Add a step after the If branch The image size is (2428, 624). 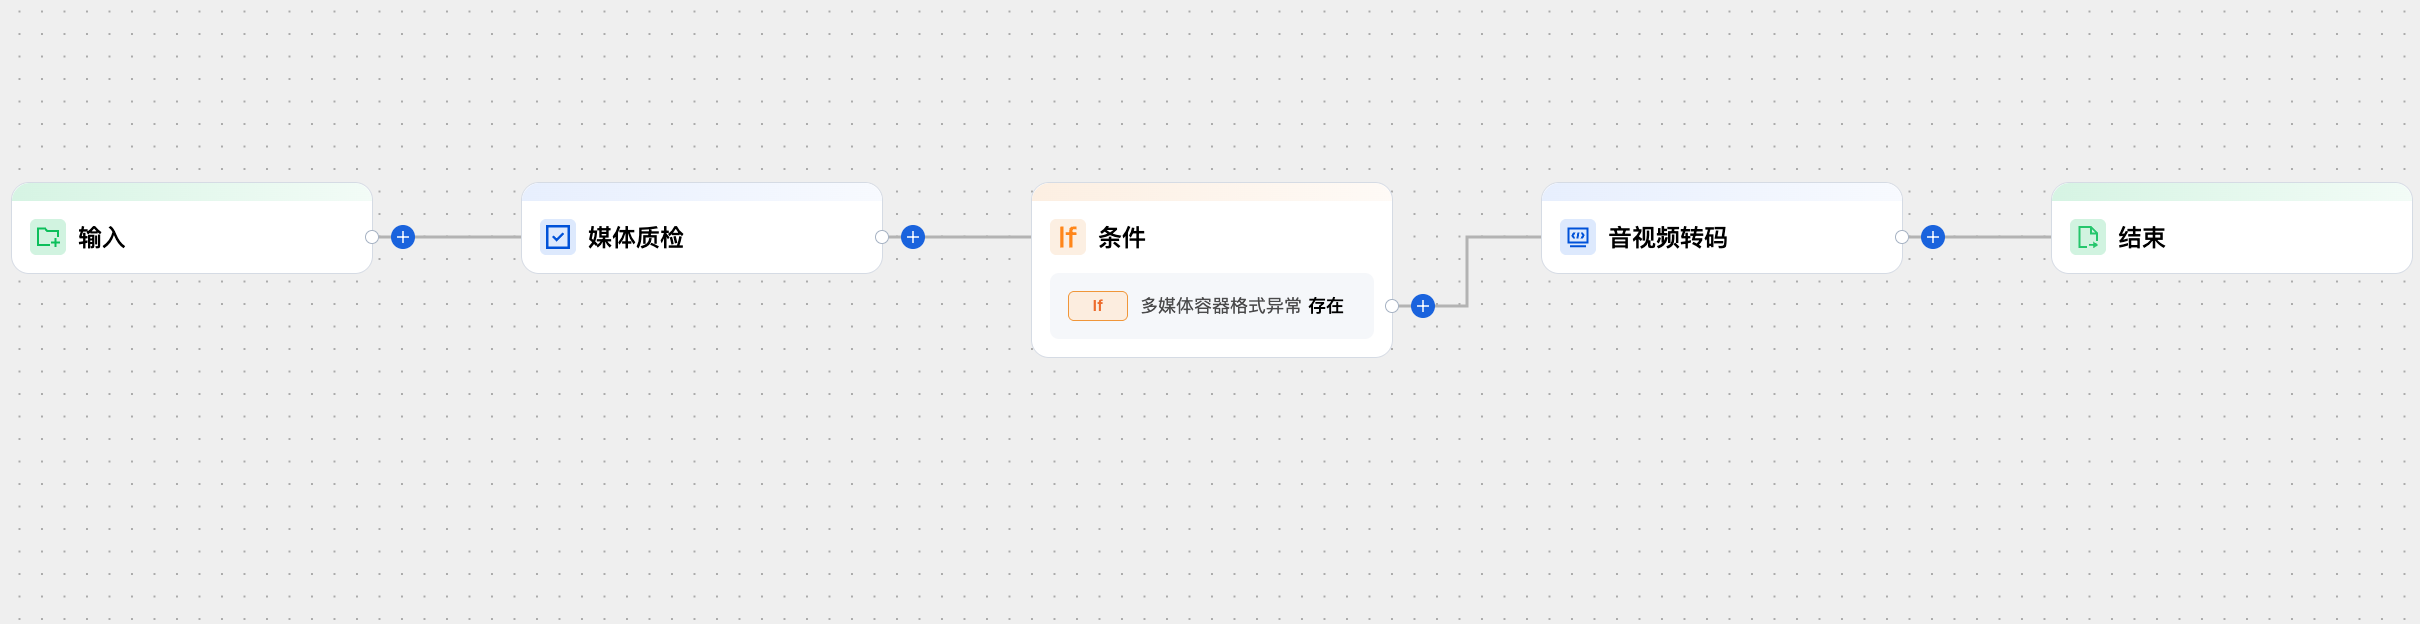tap(1423, 306)
